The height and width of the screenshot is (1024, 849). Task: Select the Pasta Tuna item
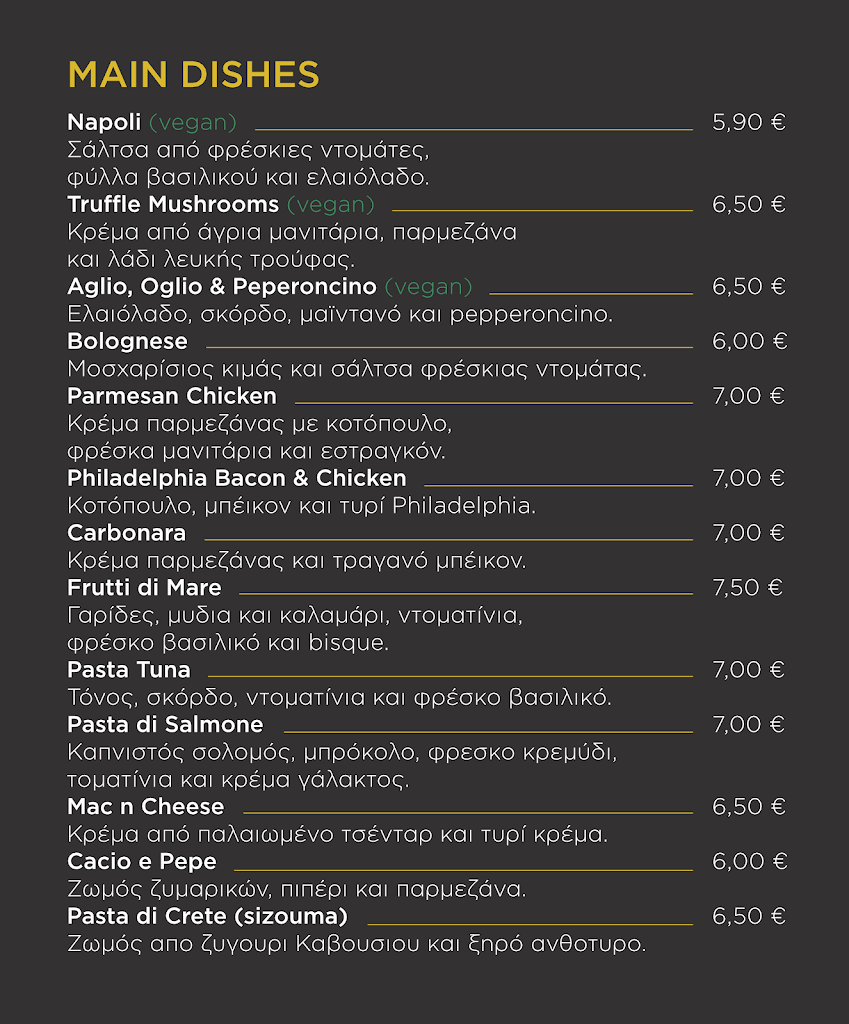click(129, 670)
